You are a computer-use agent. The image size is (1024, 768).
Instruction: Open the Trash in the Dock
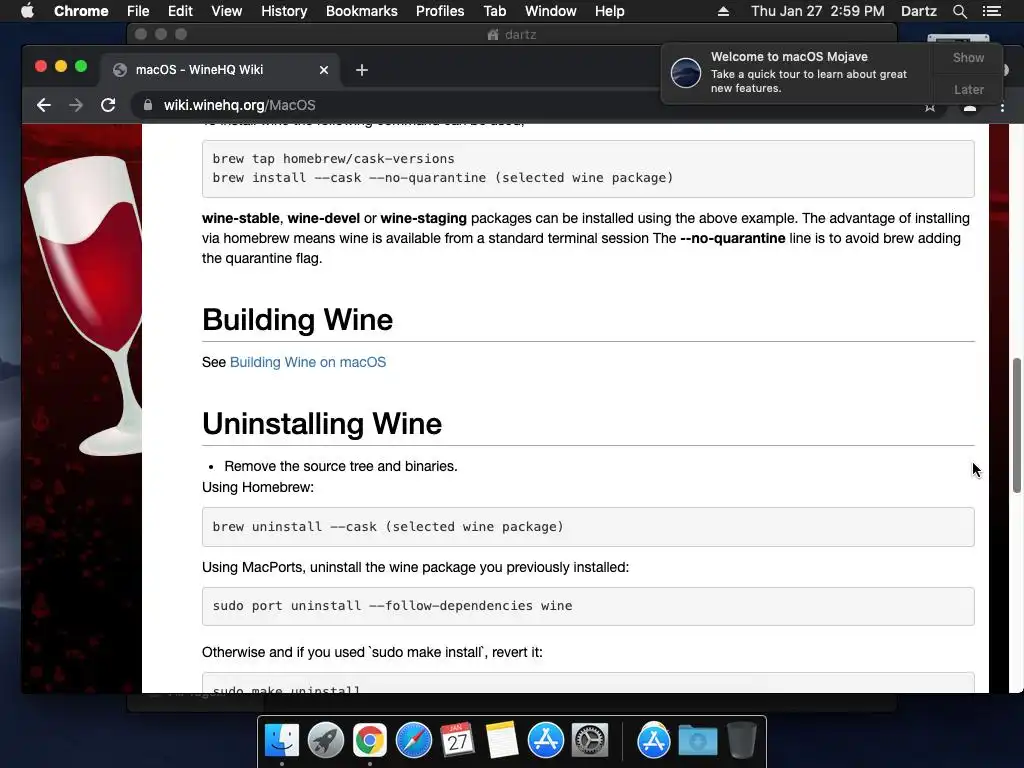(x=741, y=741)
